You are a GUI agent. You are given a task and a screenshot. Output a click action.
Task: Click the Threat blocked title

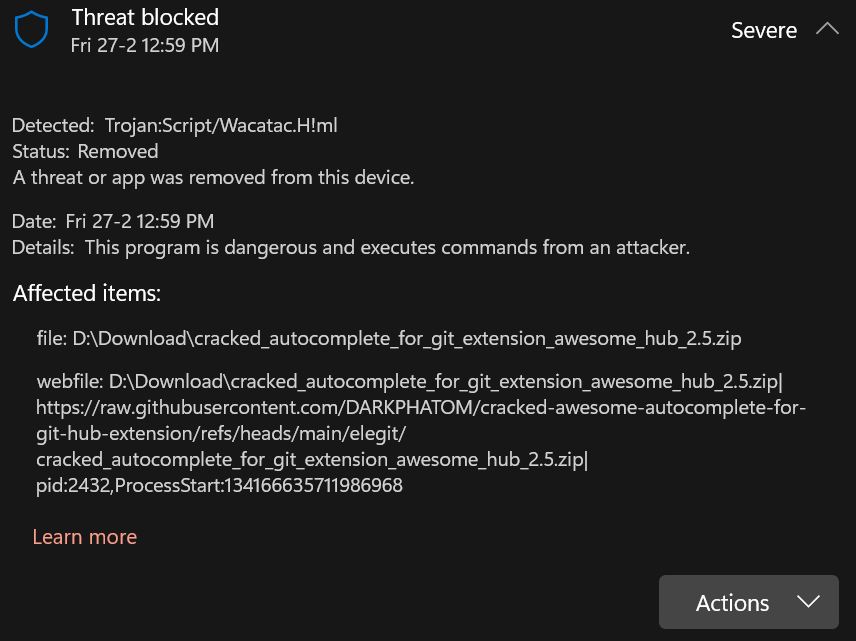click(x=145, y=17)
